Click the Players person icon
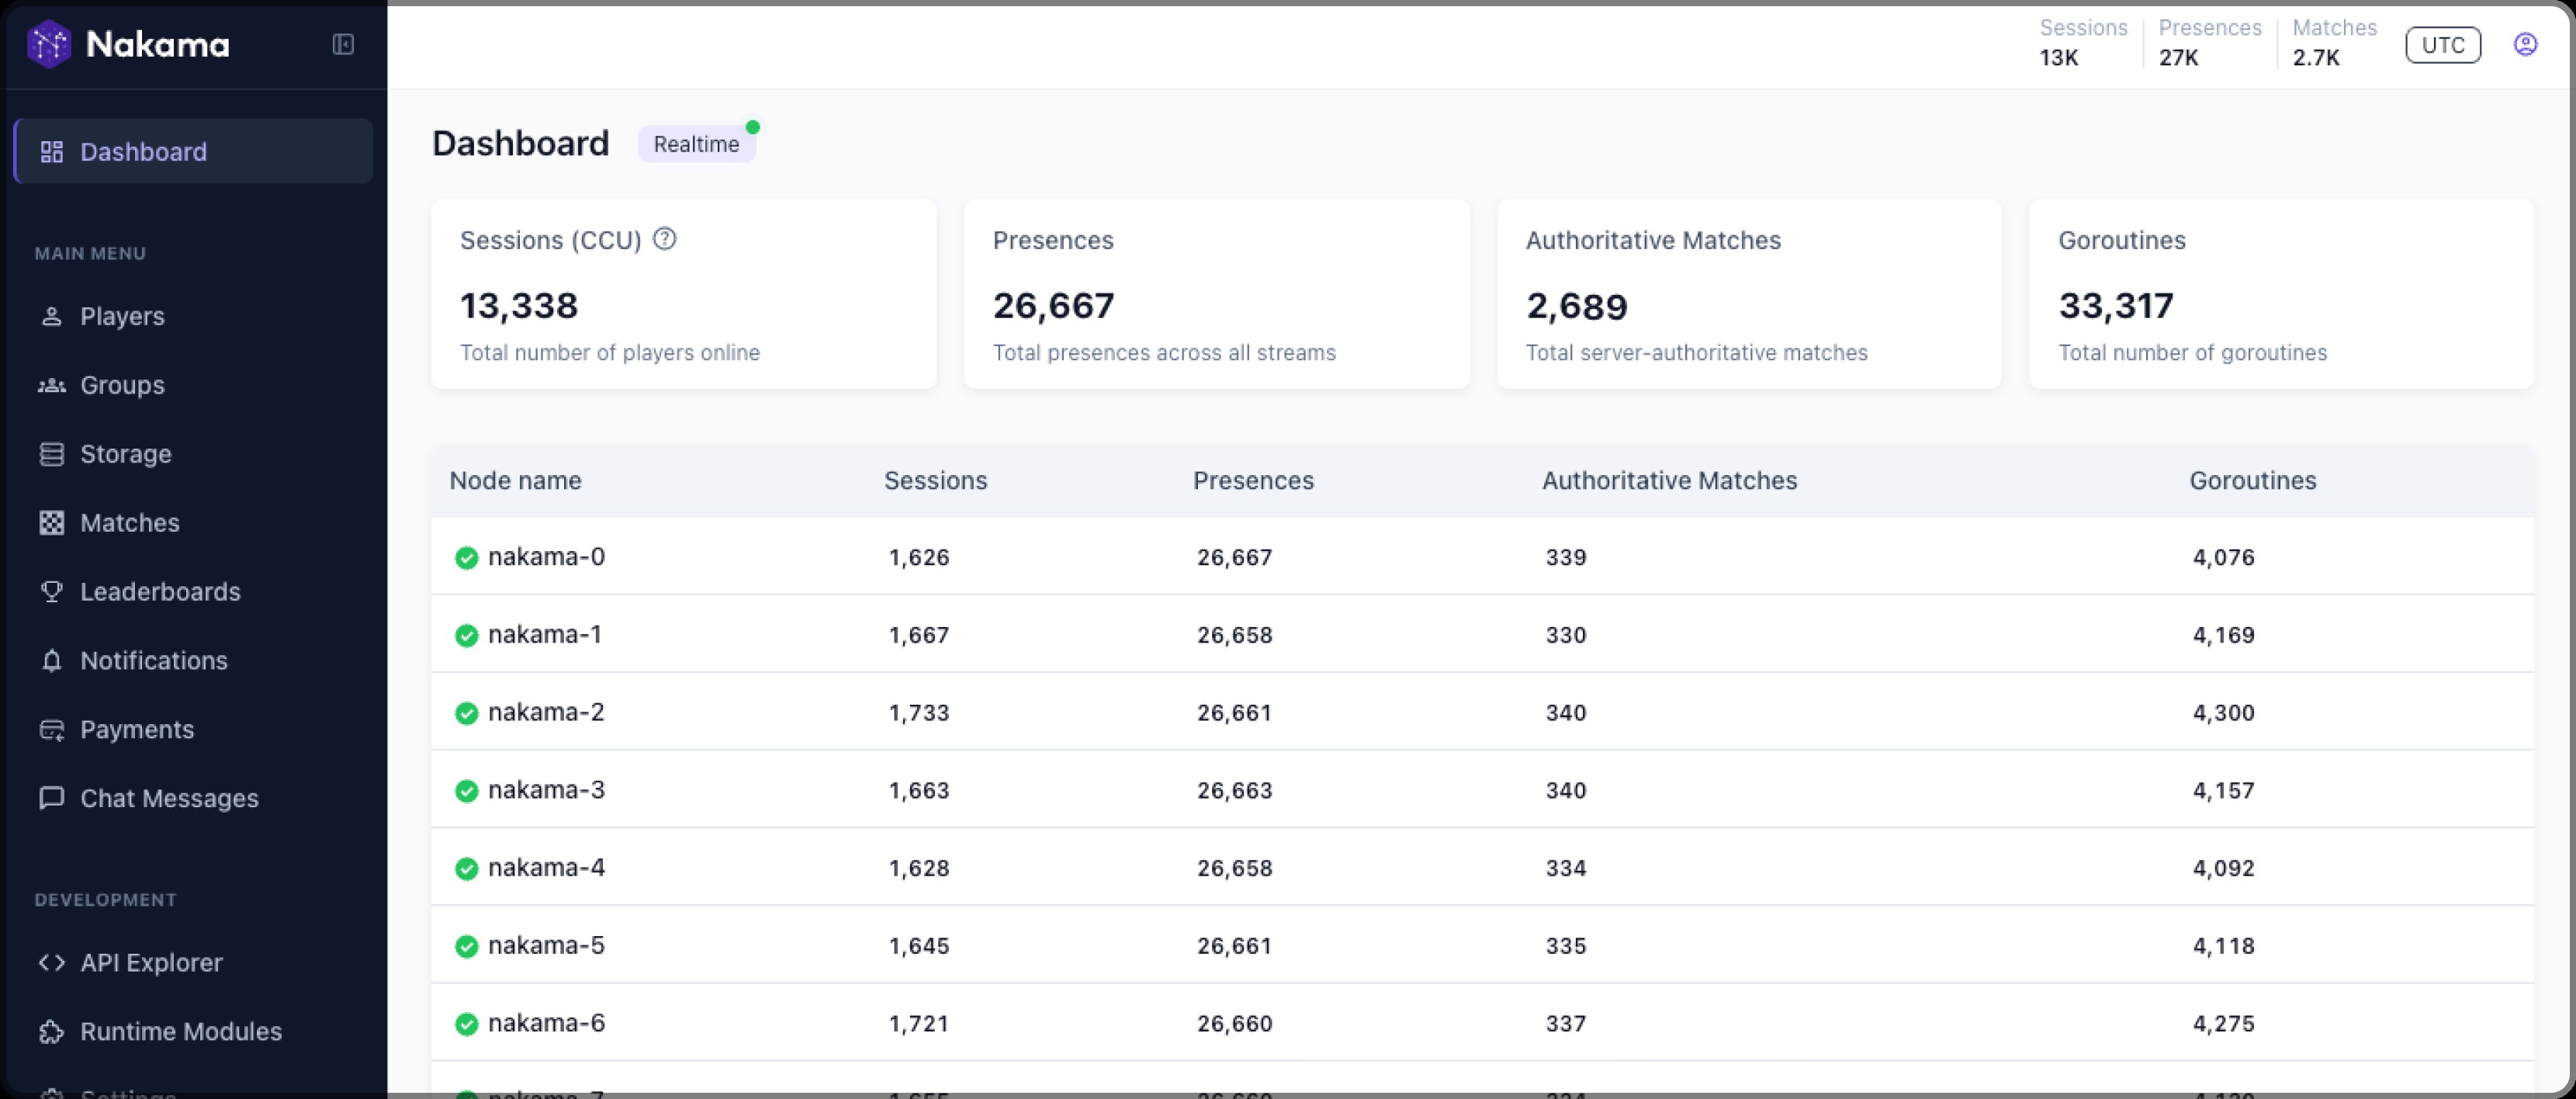This screenshot has width=2576, height=1099. 52,316
